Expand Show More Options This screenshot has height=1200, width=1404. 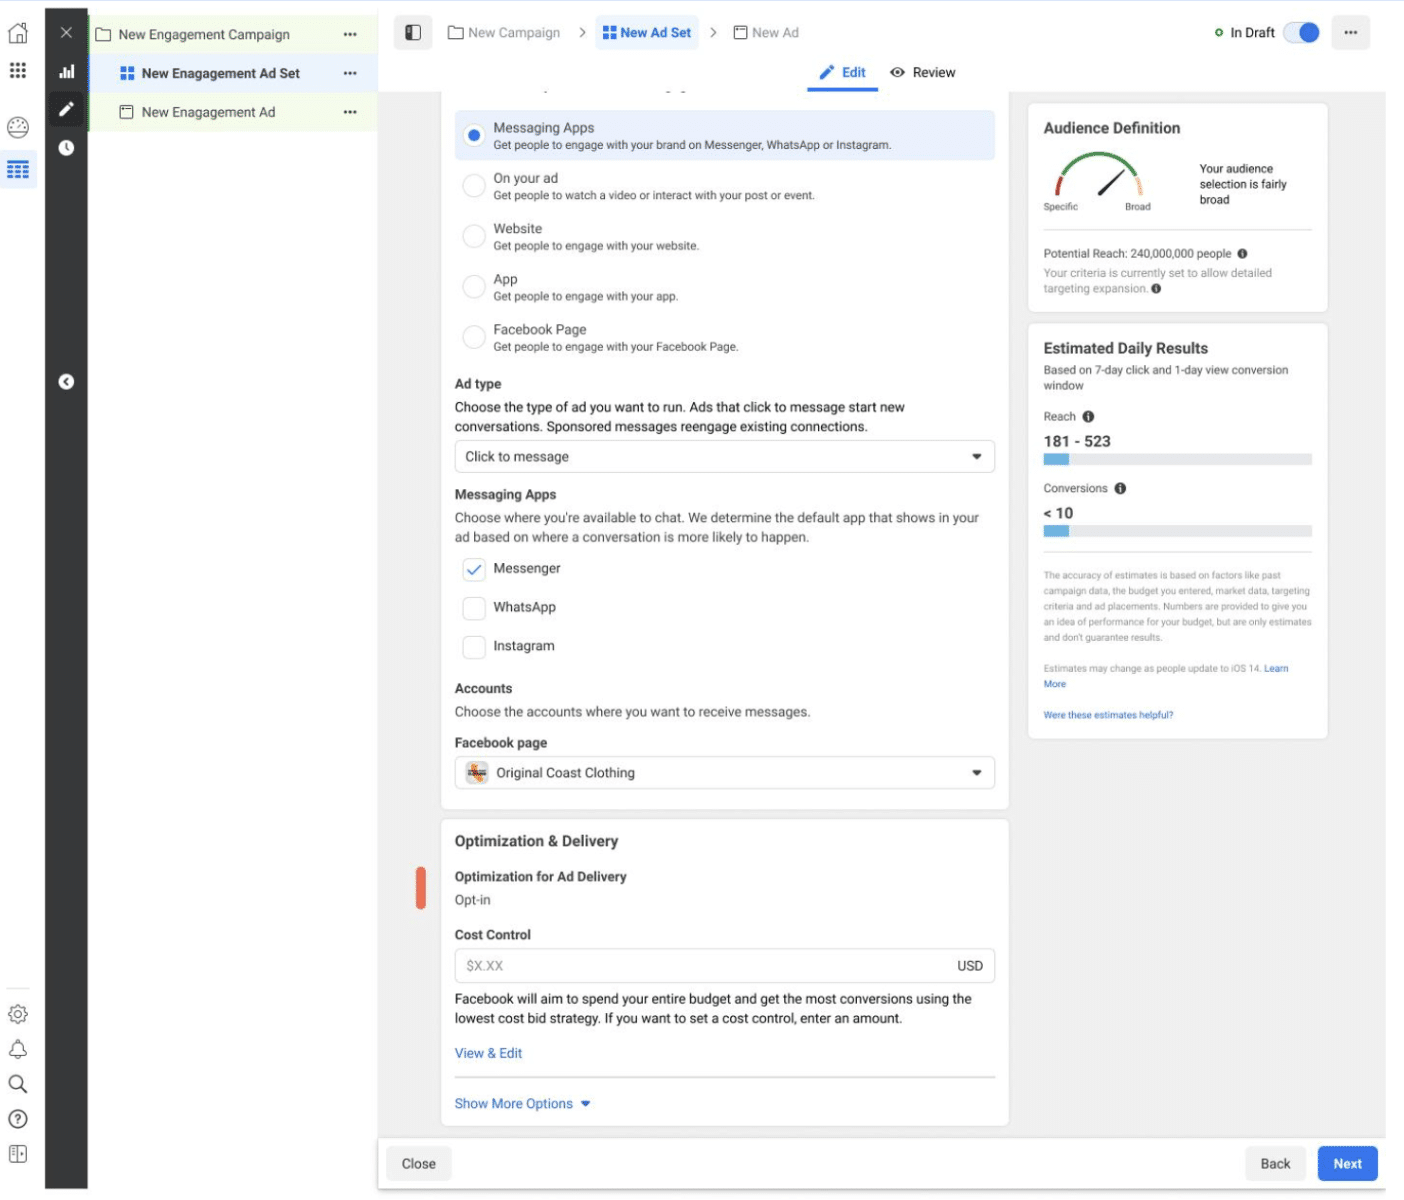pos(523,1104)
